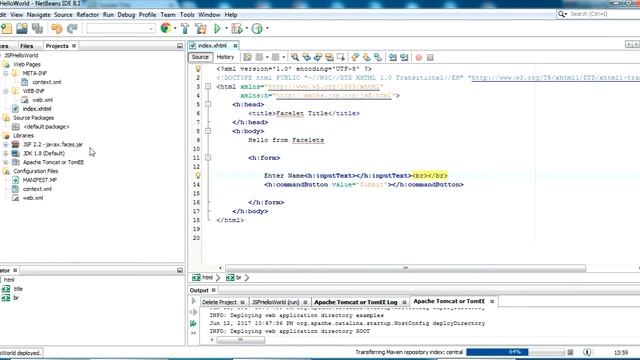Click the Find Previous Occurrence icon
The height and width of the screenshot is (360, 640).
point(306,57)
